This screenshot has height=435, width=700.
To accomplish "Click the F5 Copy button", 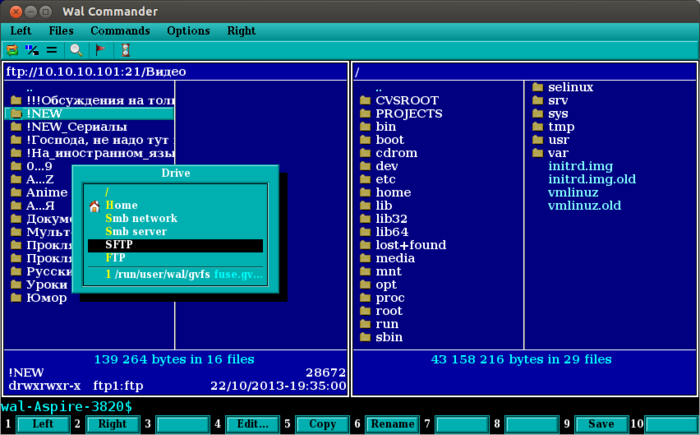I will pos(322,424).
